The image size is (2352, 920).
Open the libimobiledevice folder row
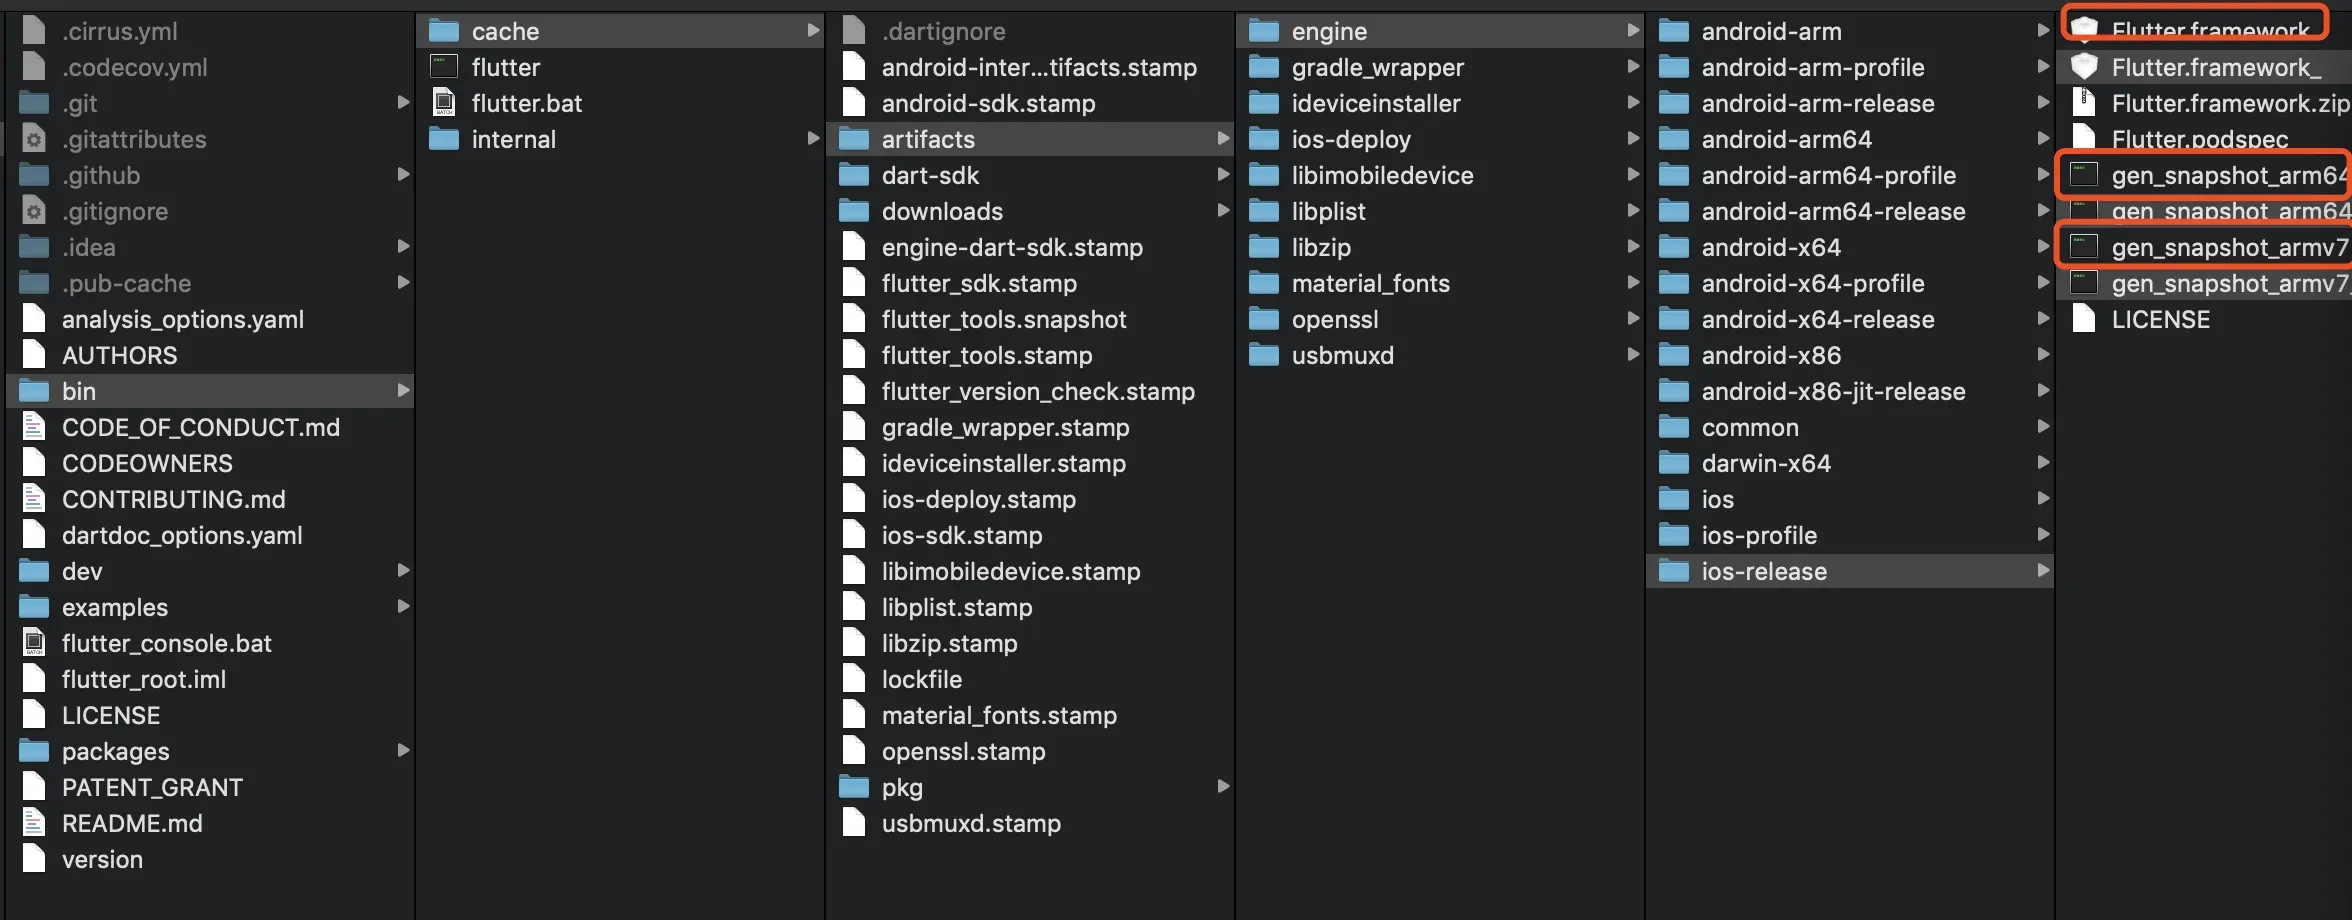1440,175
